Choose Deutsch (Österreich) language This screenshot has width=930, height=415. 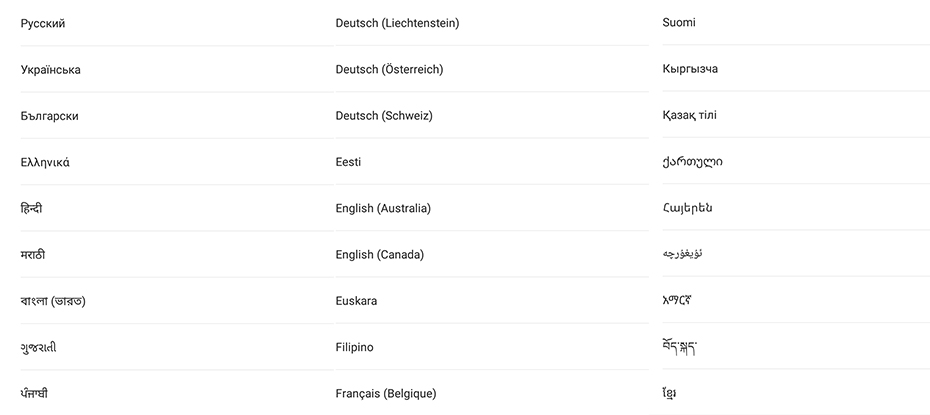click(x=389, y=70)
